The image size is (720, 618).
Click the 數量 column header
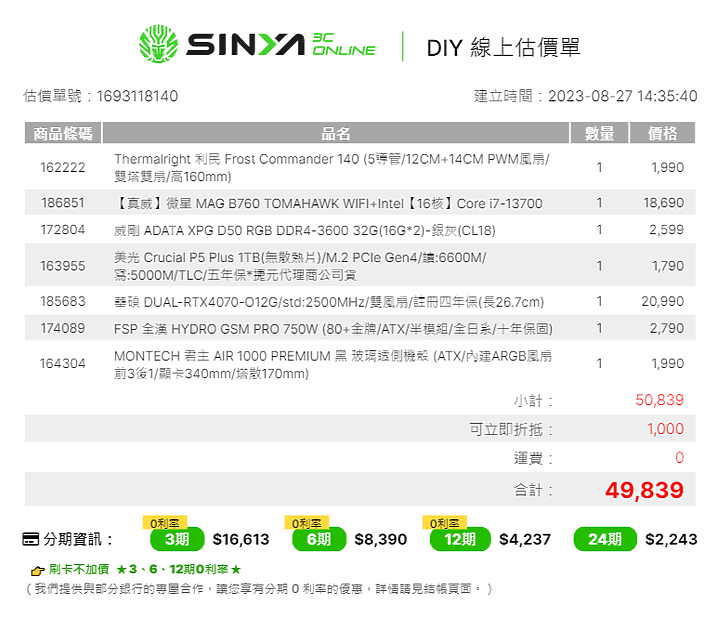(599, 133)
